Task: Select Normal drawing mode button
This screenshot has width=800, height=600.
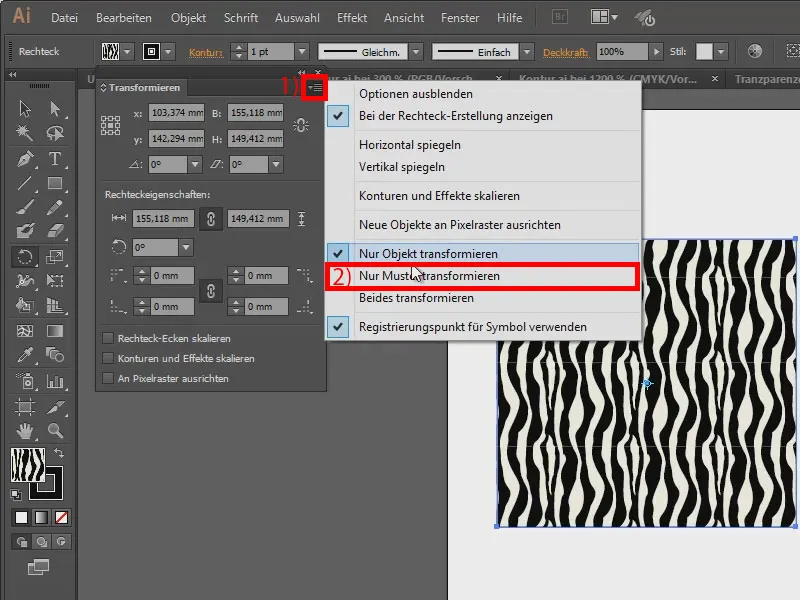Action: (21, 542)
